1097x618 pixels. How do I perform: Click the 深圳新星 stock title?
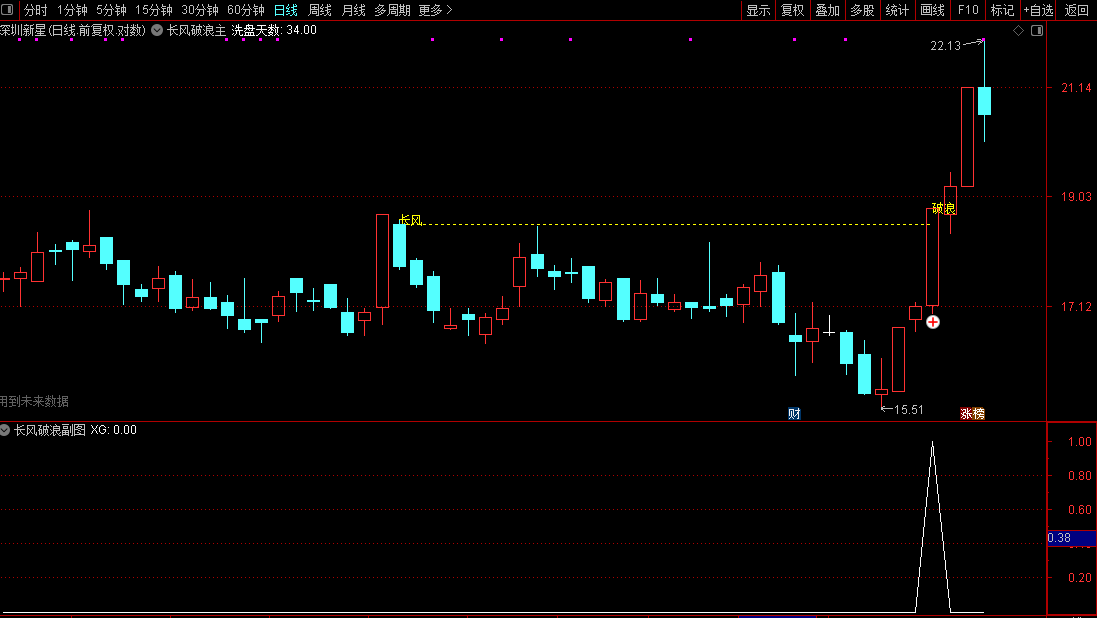(x=23, y=30)
